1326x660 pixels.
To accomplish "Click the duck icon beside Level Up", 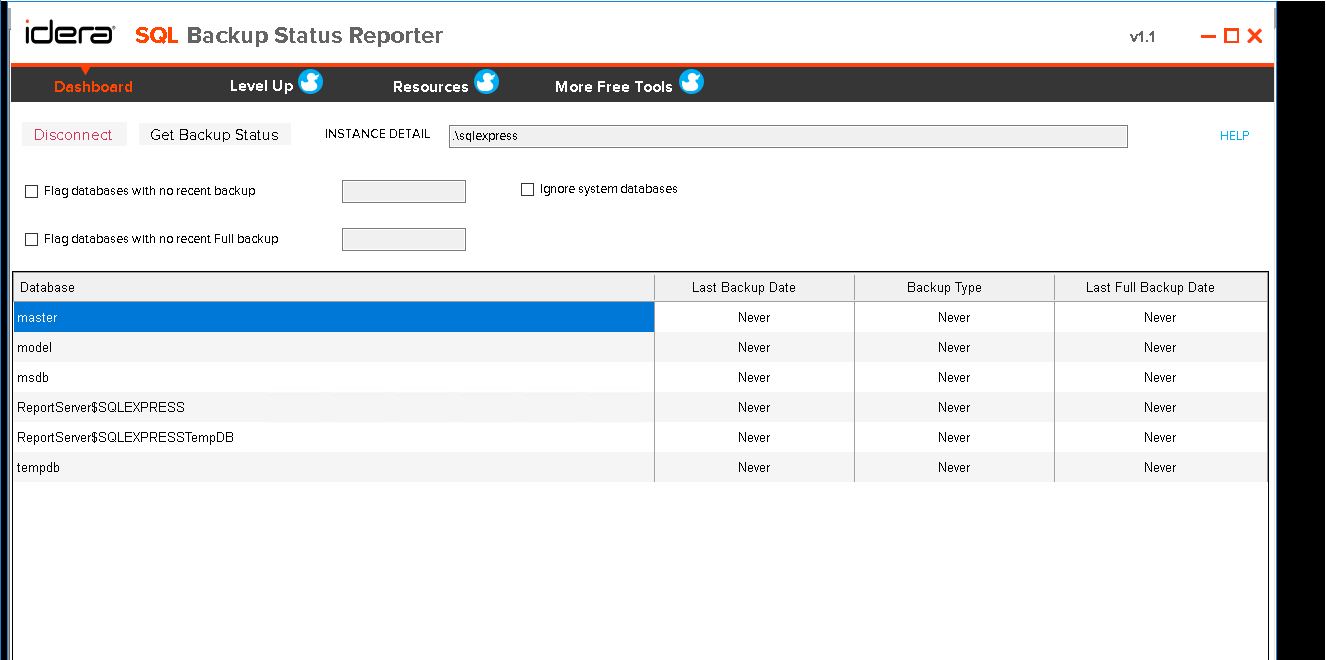I will tap(310, 83).
